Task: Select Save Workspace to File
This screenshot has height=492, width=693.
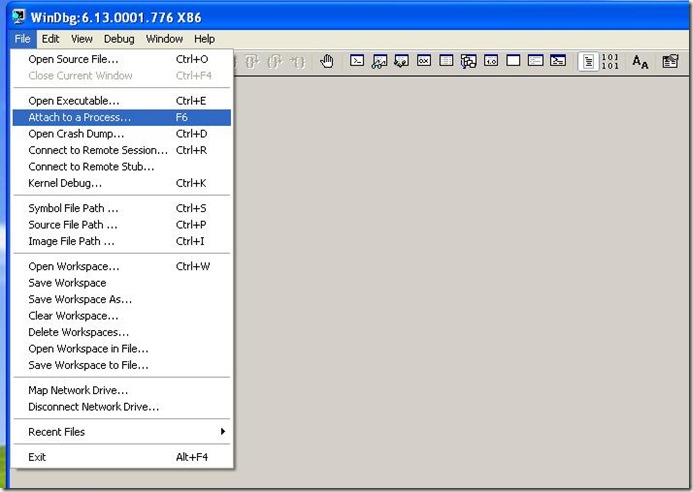Action: pos(122,365)
